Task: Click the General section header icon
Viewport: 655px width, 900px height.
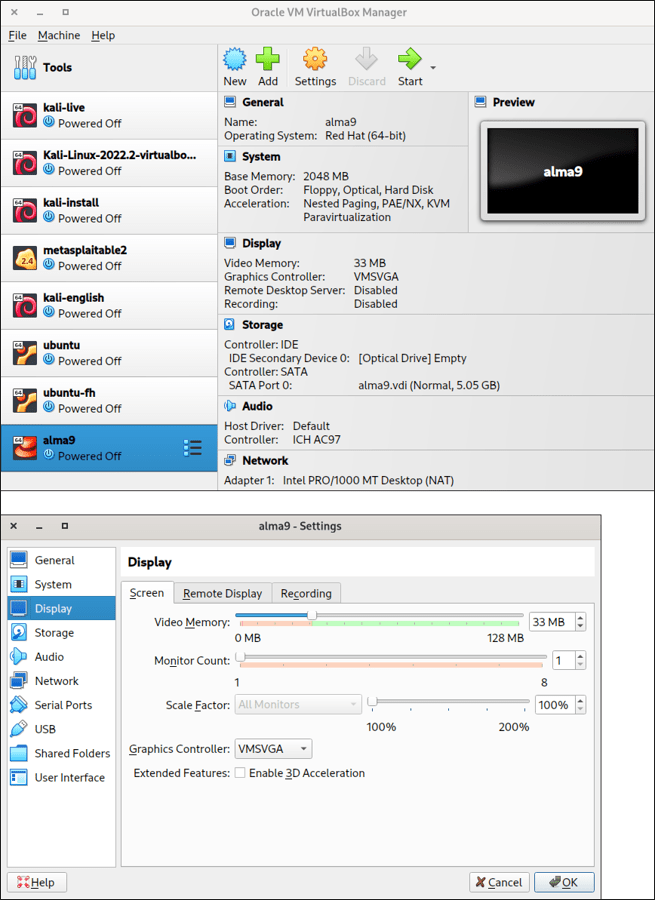Action: click(x=230, y=102)
